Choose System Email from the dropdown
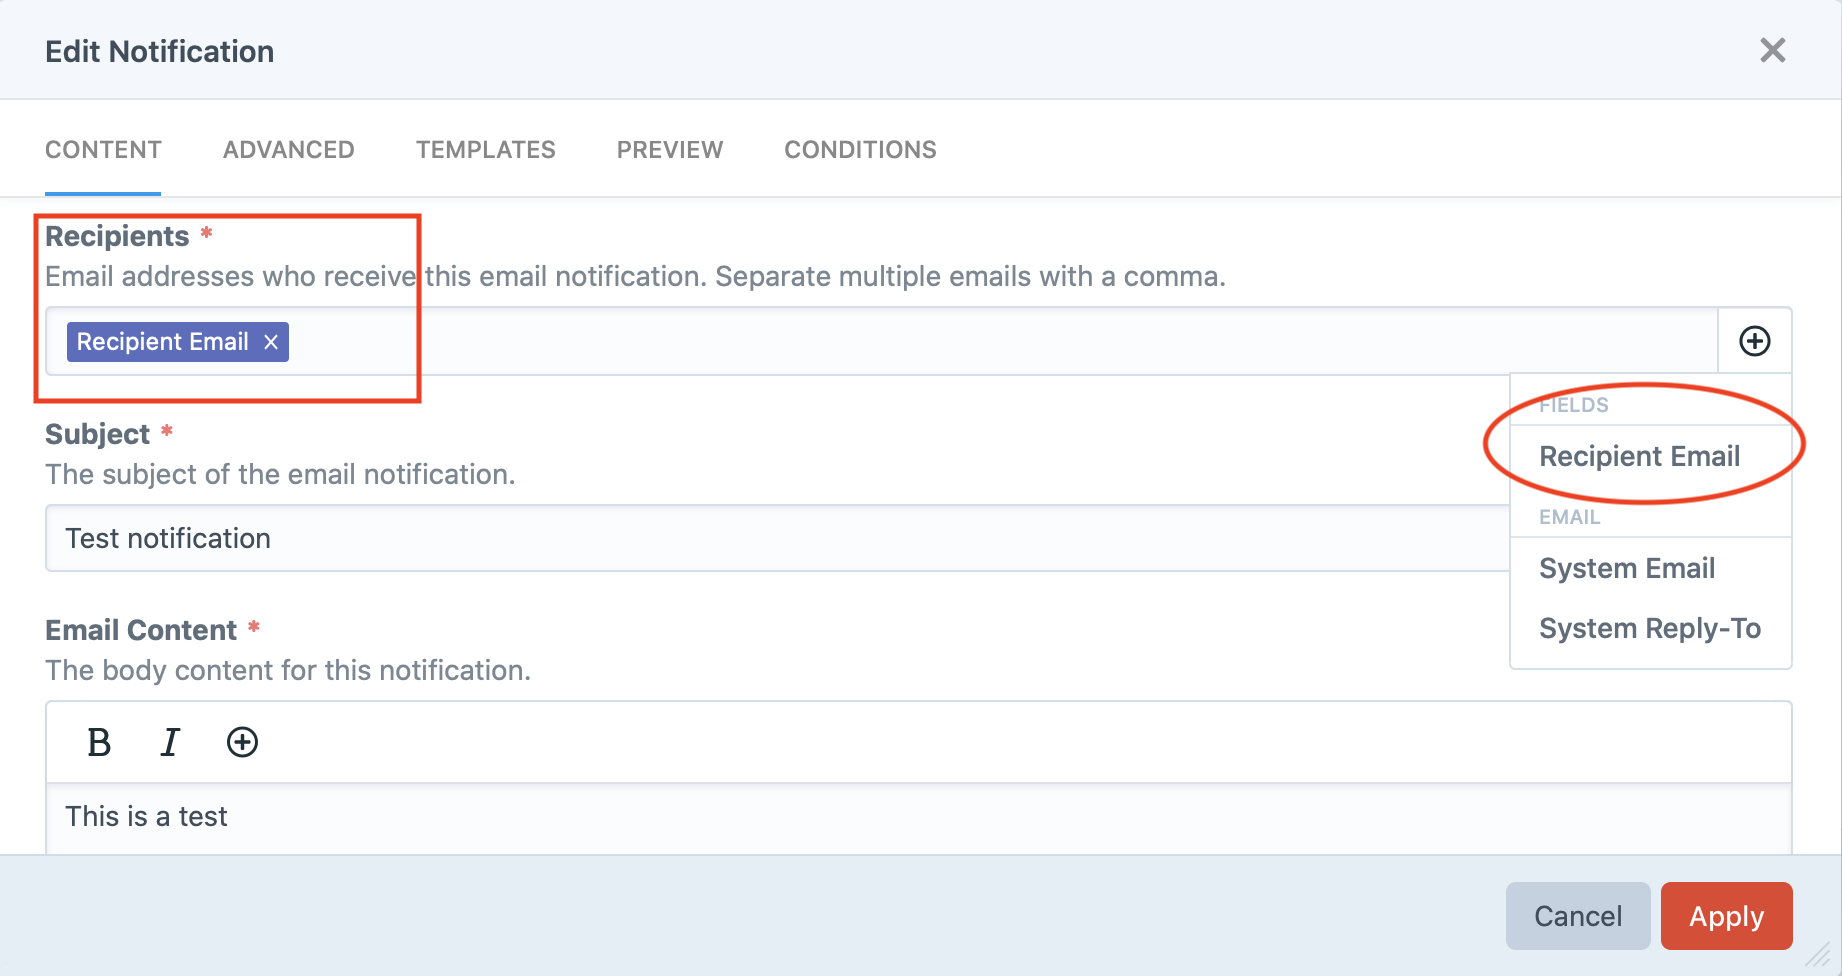 point(1626,568)
